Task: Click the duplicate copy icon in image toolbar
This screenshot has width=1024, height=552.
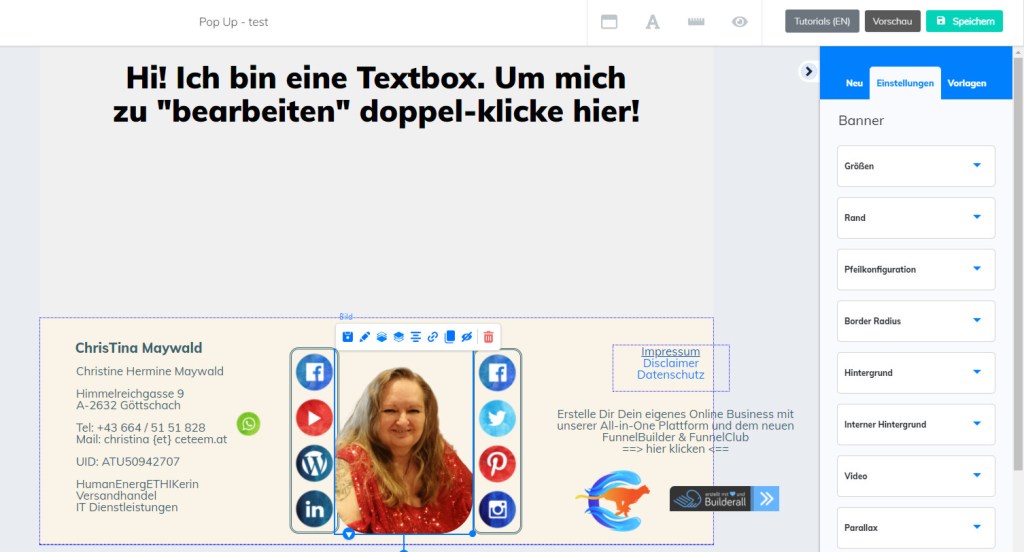Action: coord(450,337)
